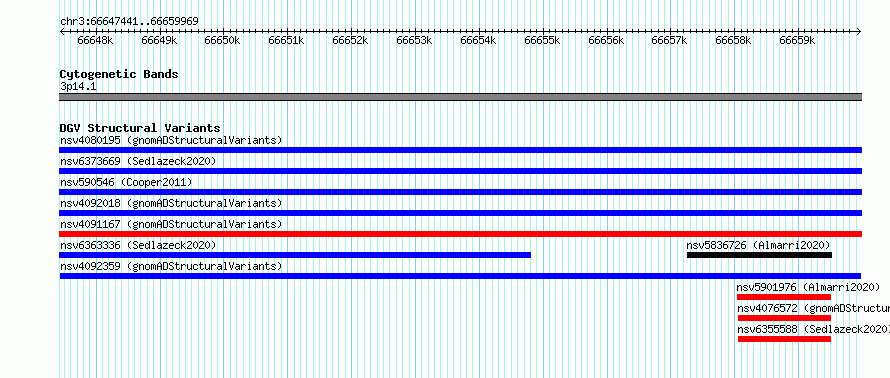
Task: Click the nsv4076572 short red bar
Action: 784,318
